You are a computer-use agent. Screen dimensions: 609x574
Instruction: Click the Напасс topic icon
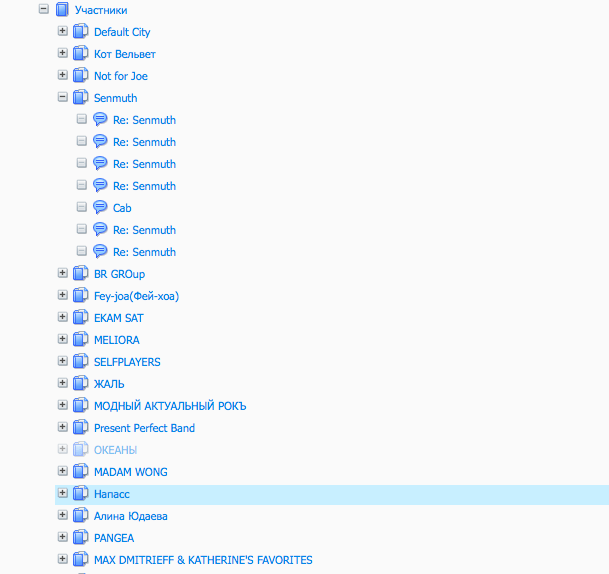(80, 494)
